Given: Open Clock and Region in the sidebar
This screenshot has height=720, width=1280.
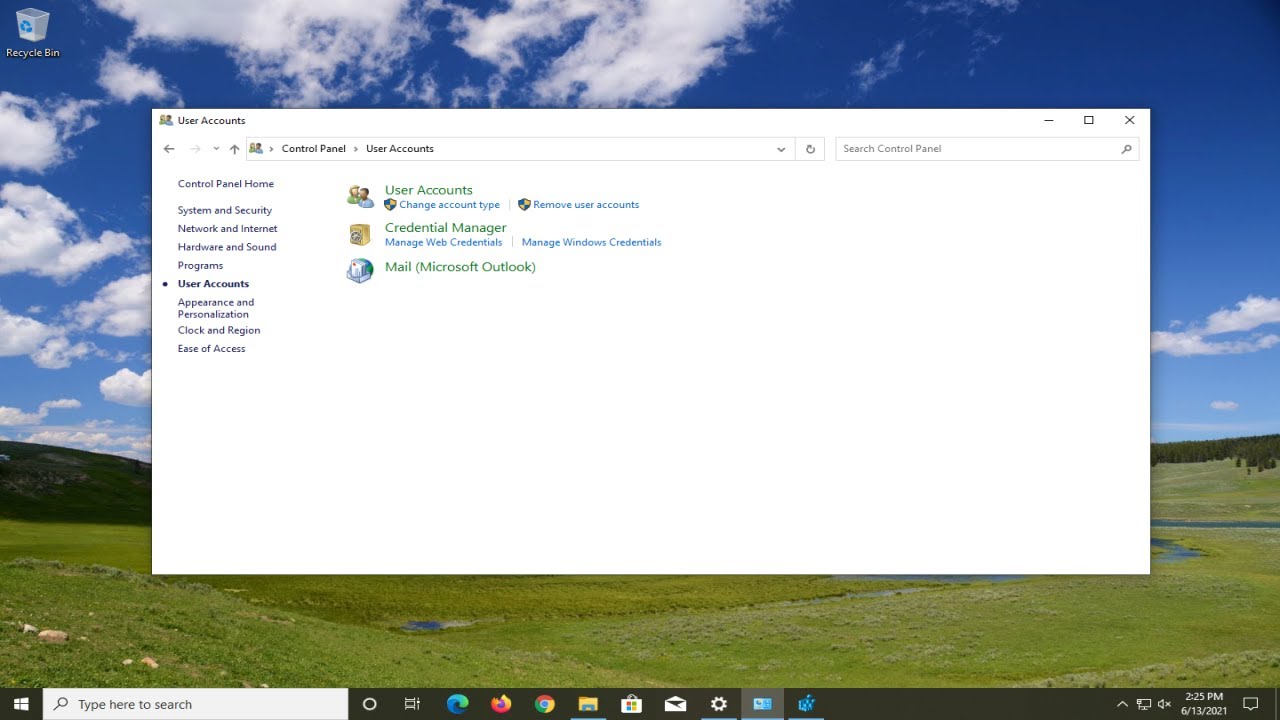Looking at the screenshot, I should click(219, 330).
